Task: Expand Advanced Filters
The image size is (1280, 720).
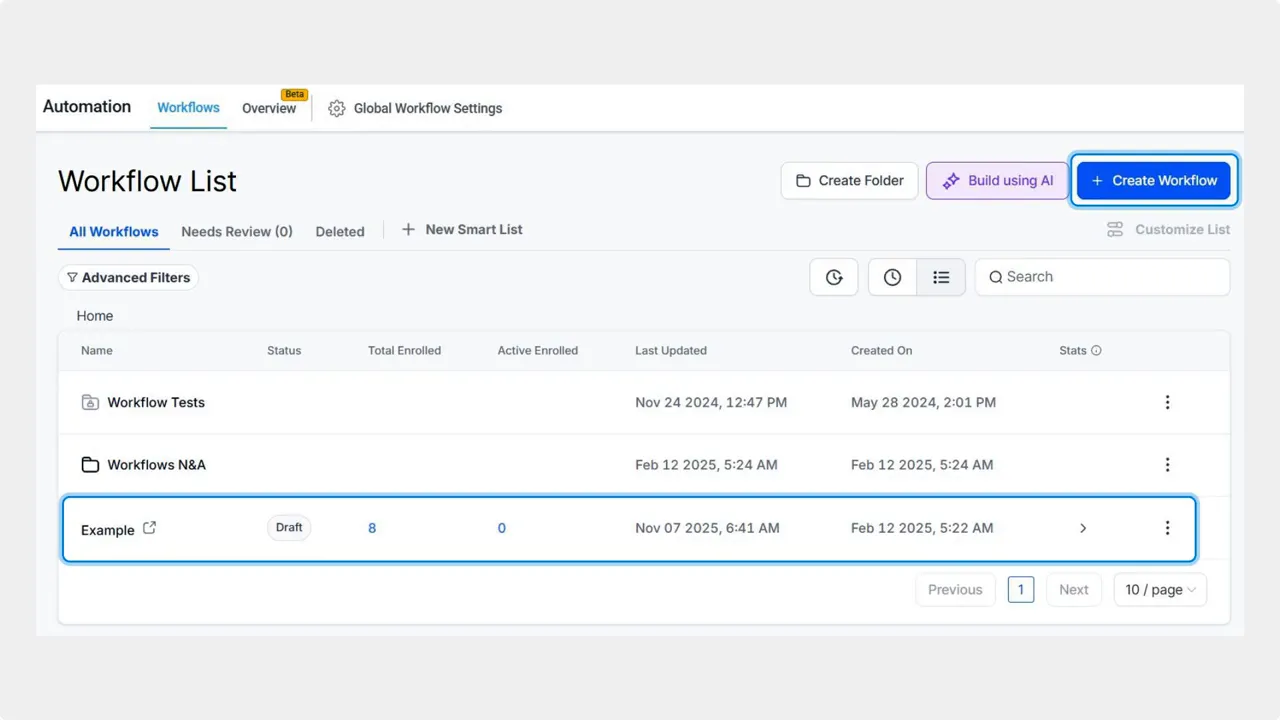Action: click(x=128, y=277)
